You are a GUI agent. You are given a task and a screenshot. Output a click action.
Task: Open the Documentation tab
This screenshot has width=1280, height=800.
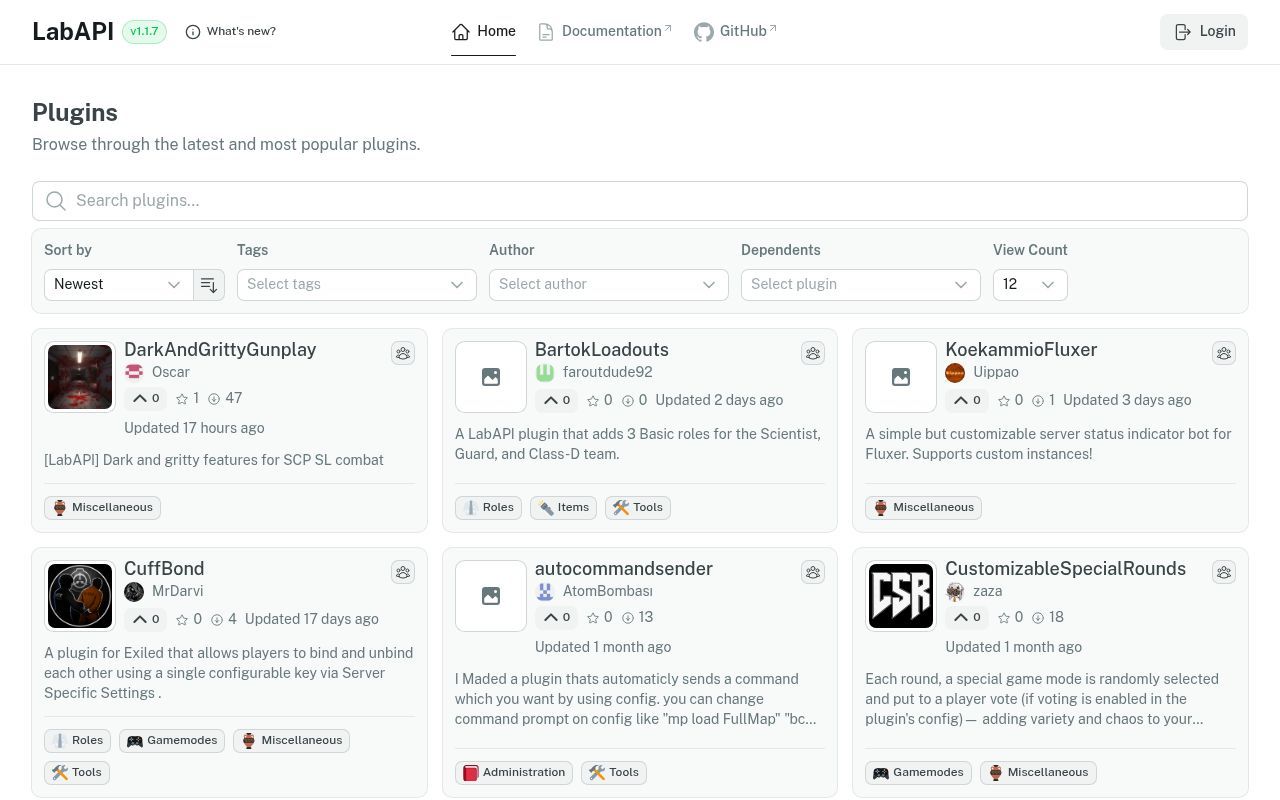[x=605, y=32]
